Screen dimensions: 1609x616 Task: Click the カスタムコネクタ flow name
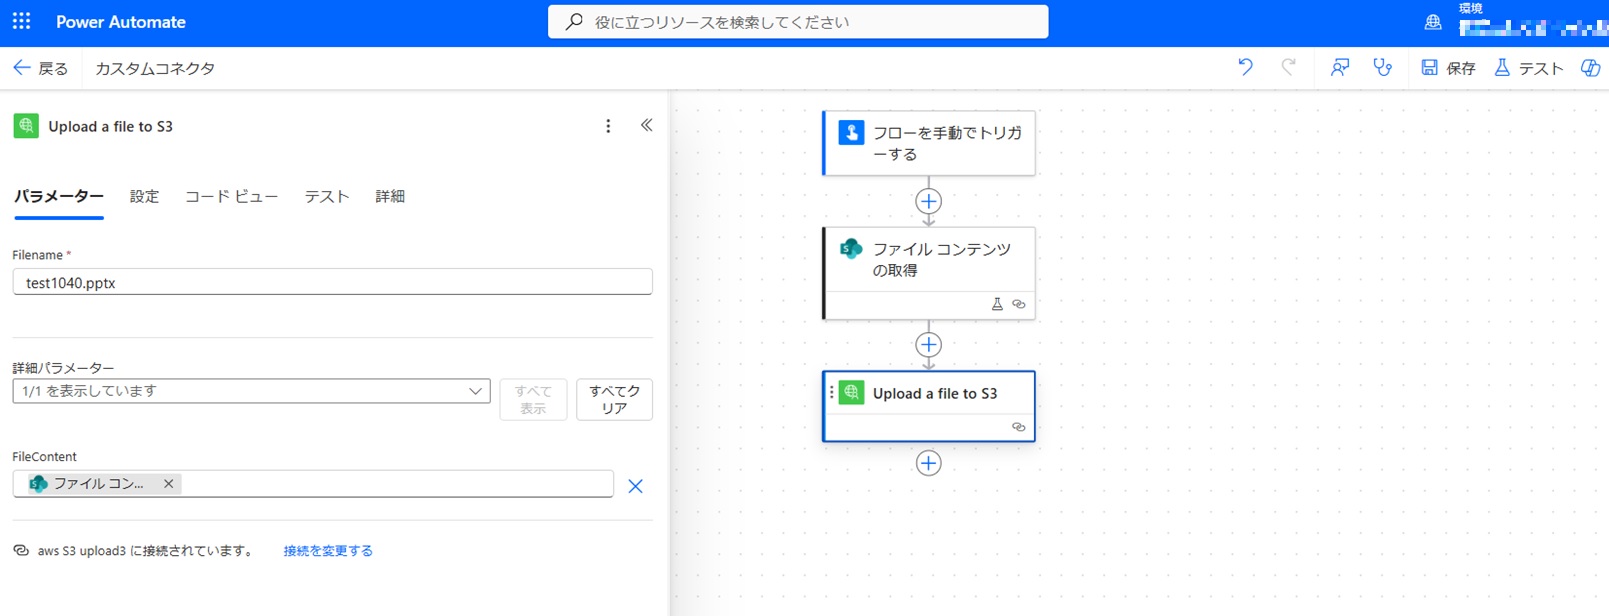155,68
